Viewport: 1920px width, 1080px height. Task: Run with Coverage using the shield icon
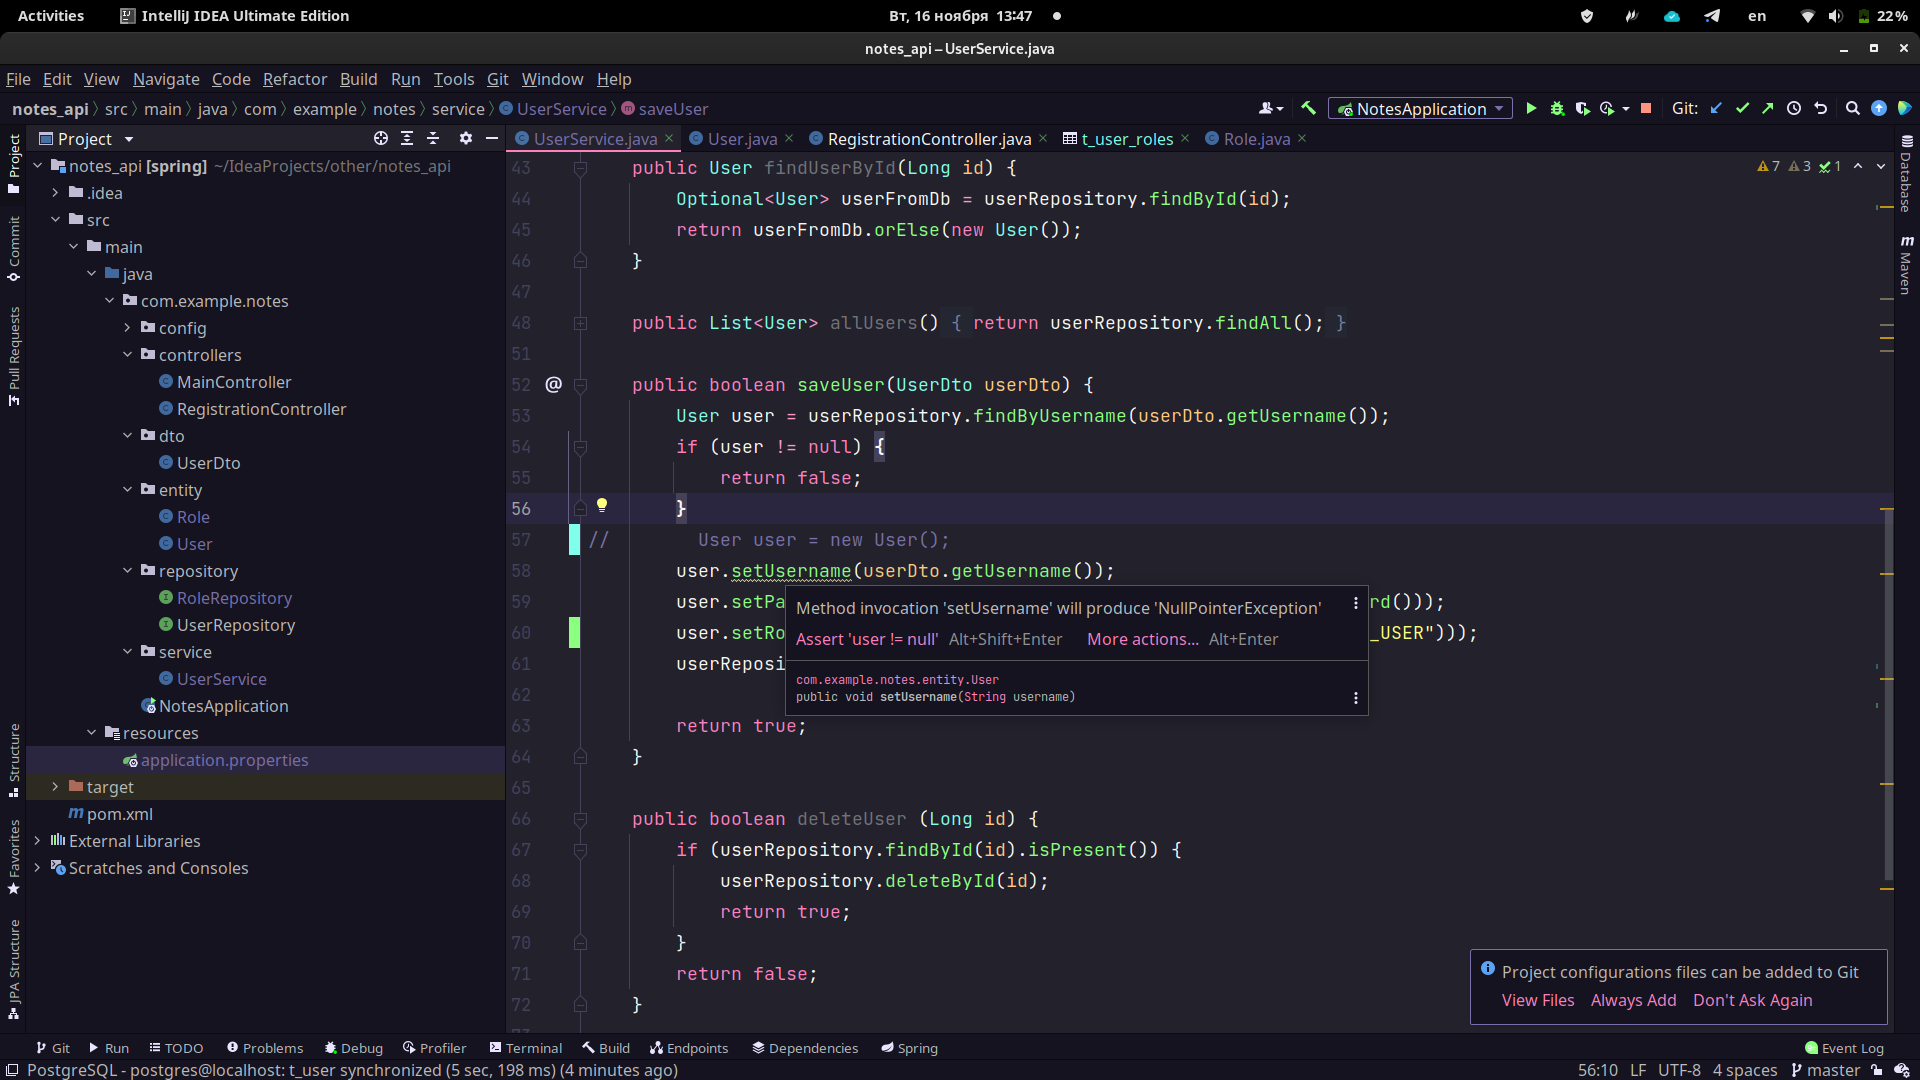pos(1582,108)
